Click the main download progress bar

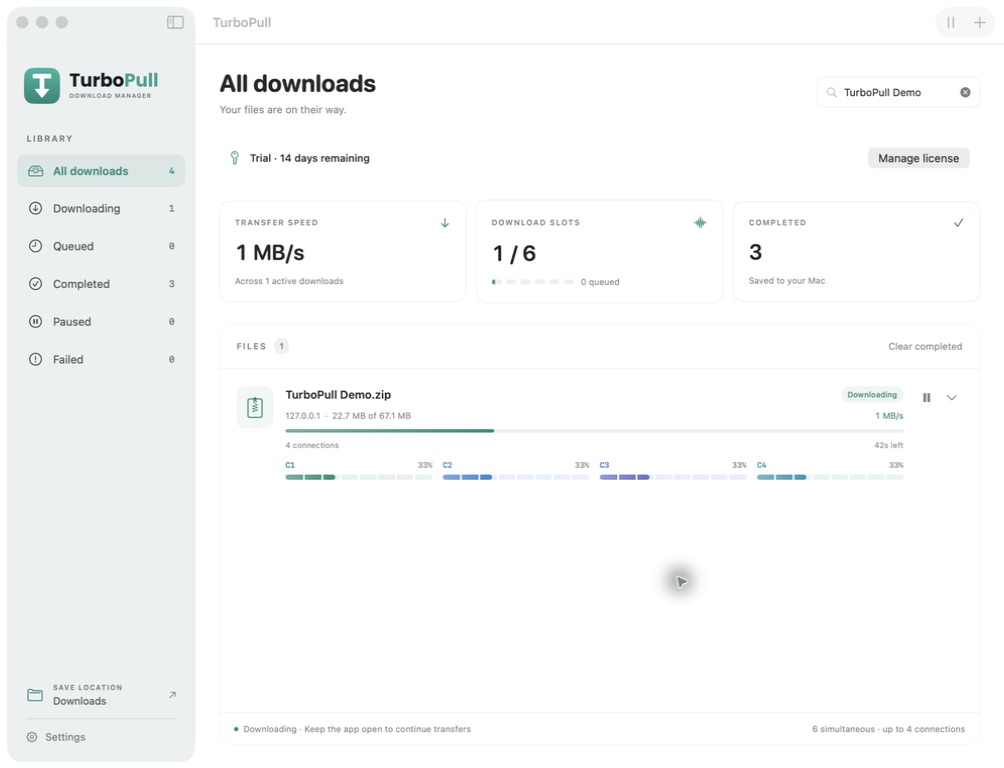tap(594, 430)
